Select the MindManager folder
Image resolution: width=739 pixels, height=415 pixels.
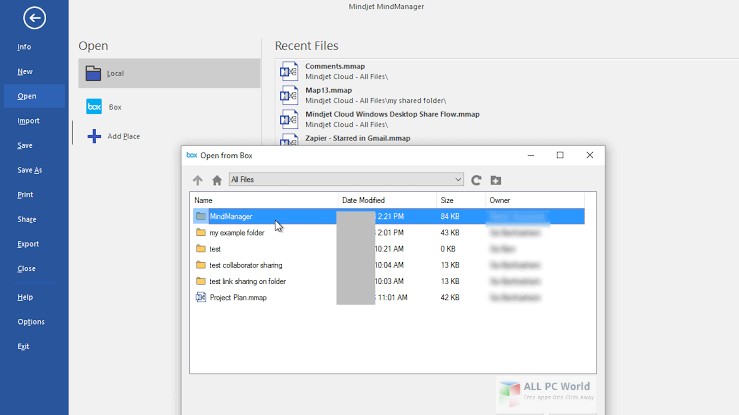click(389, 216)
